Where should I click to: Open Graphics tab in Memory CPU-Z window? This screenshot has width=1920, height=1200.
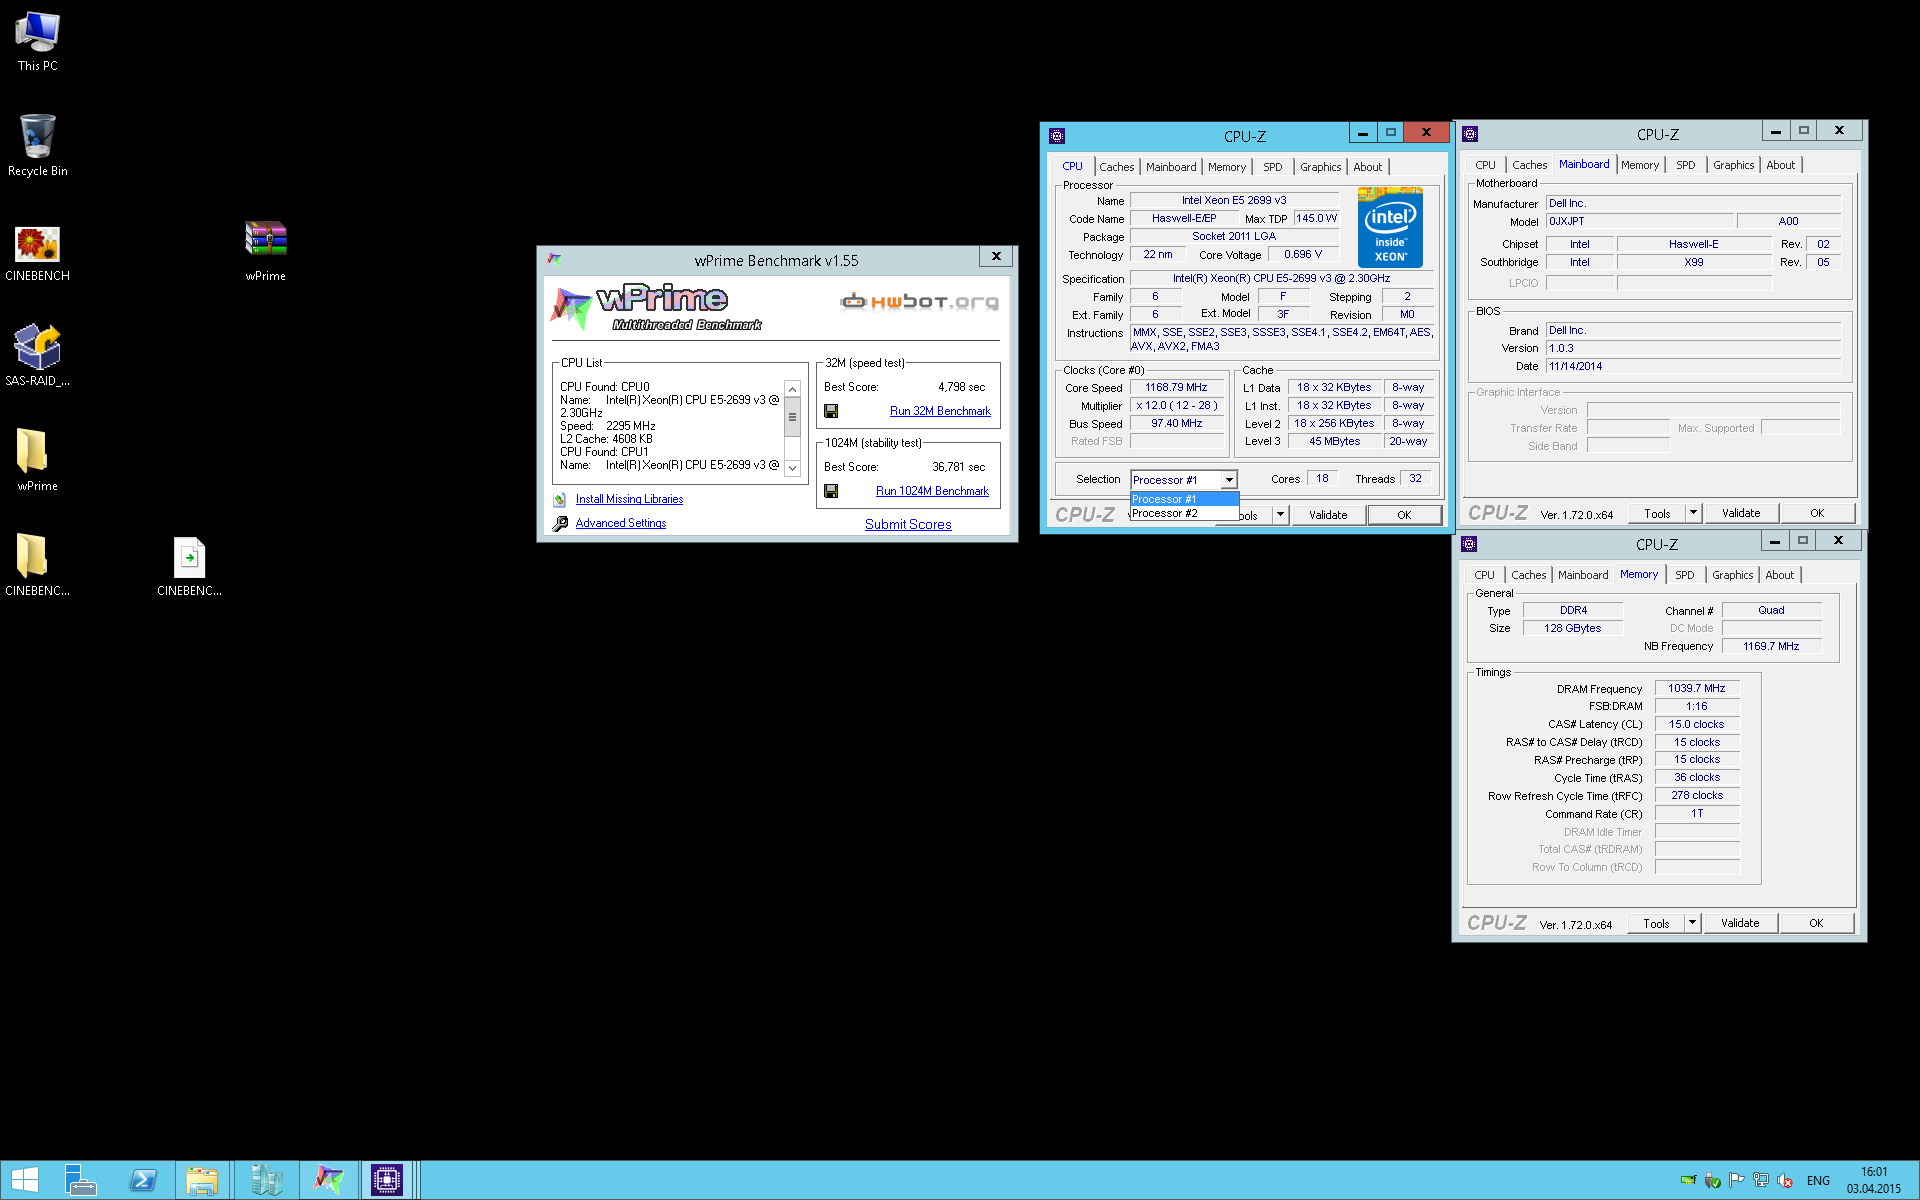pos(1732,575)
